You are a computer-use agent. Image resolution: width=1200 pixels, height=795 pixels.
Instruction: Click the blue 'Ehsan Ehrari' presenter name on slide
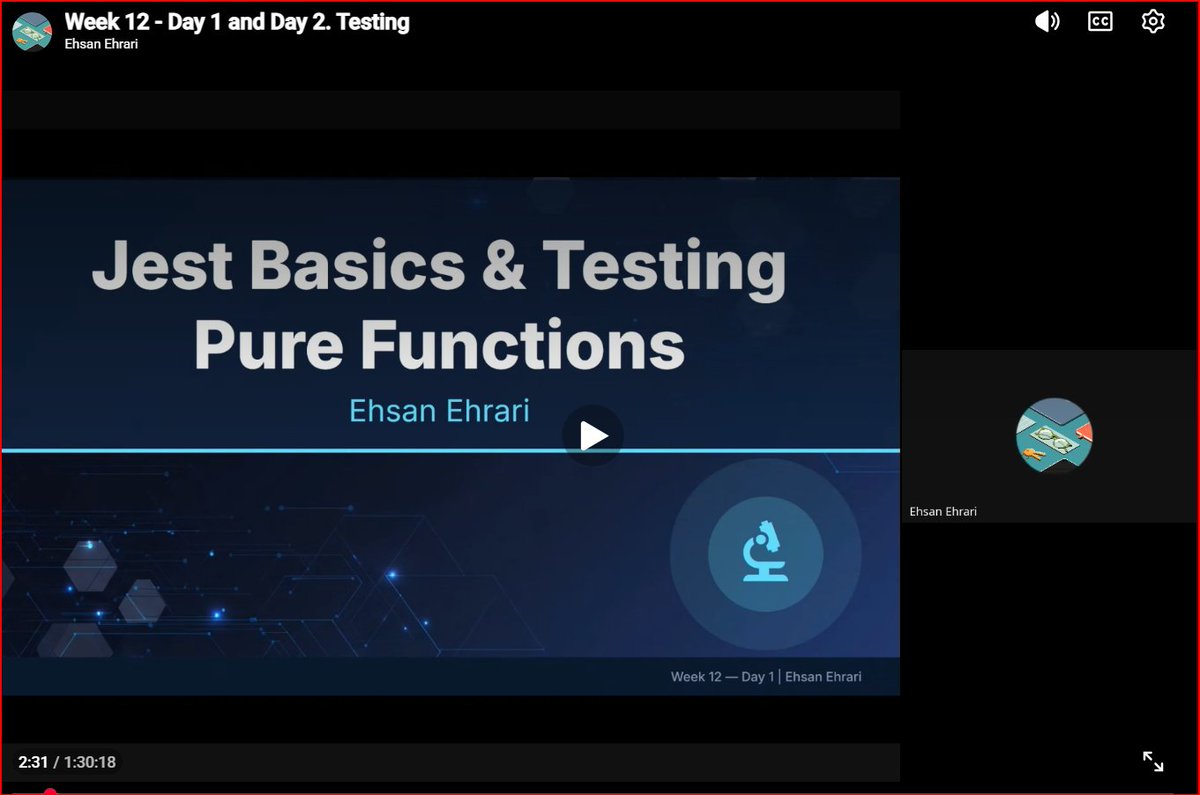click(439, 410)
